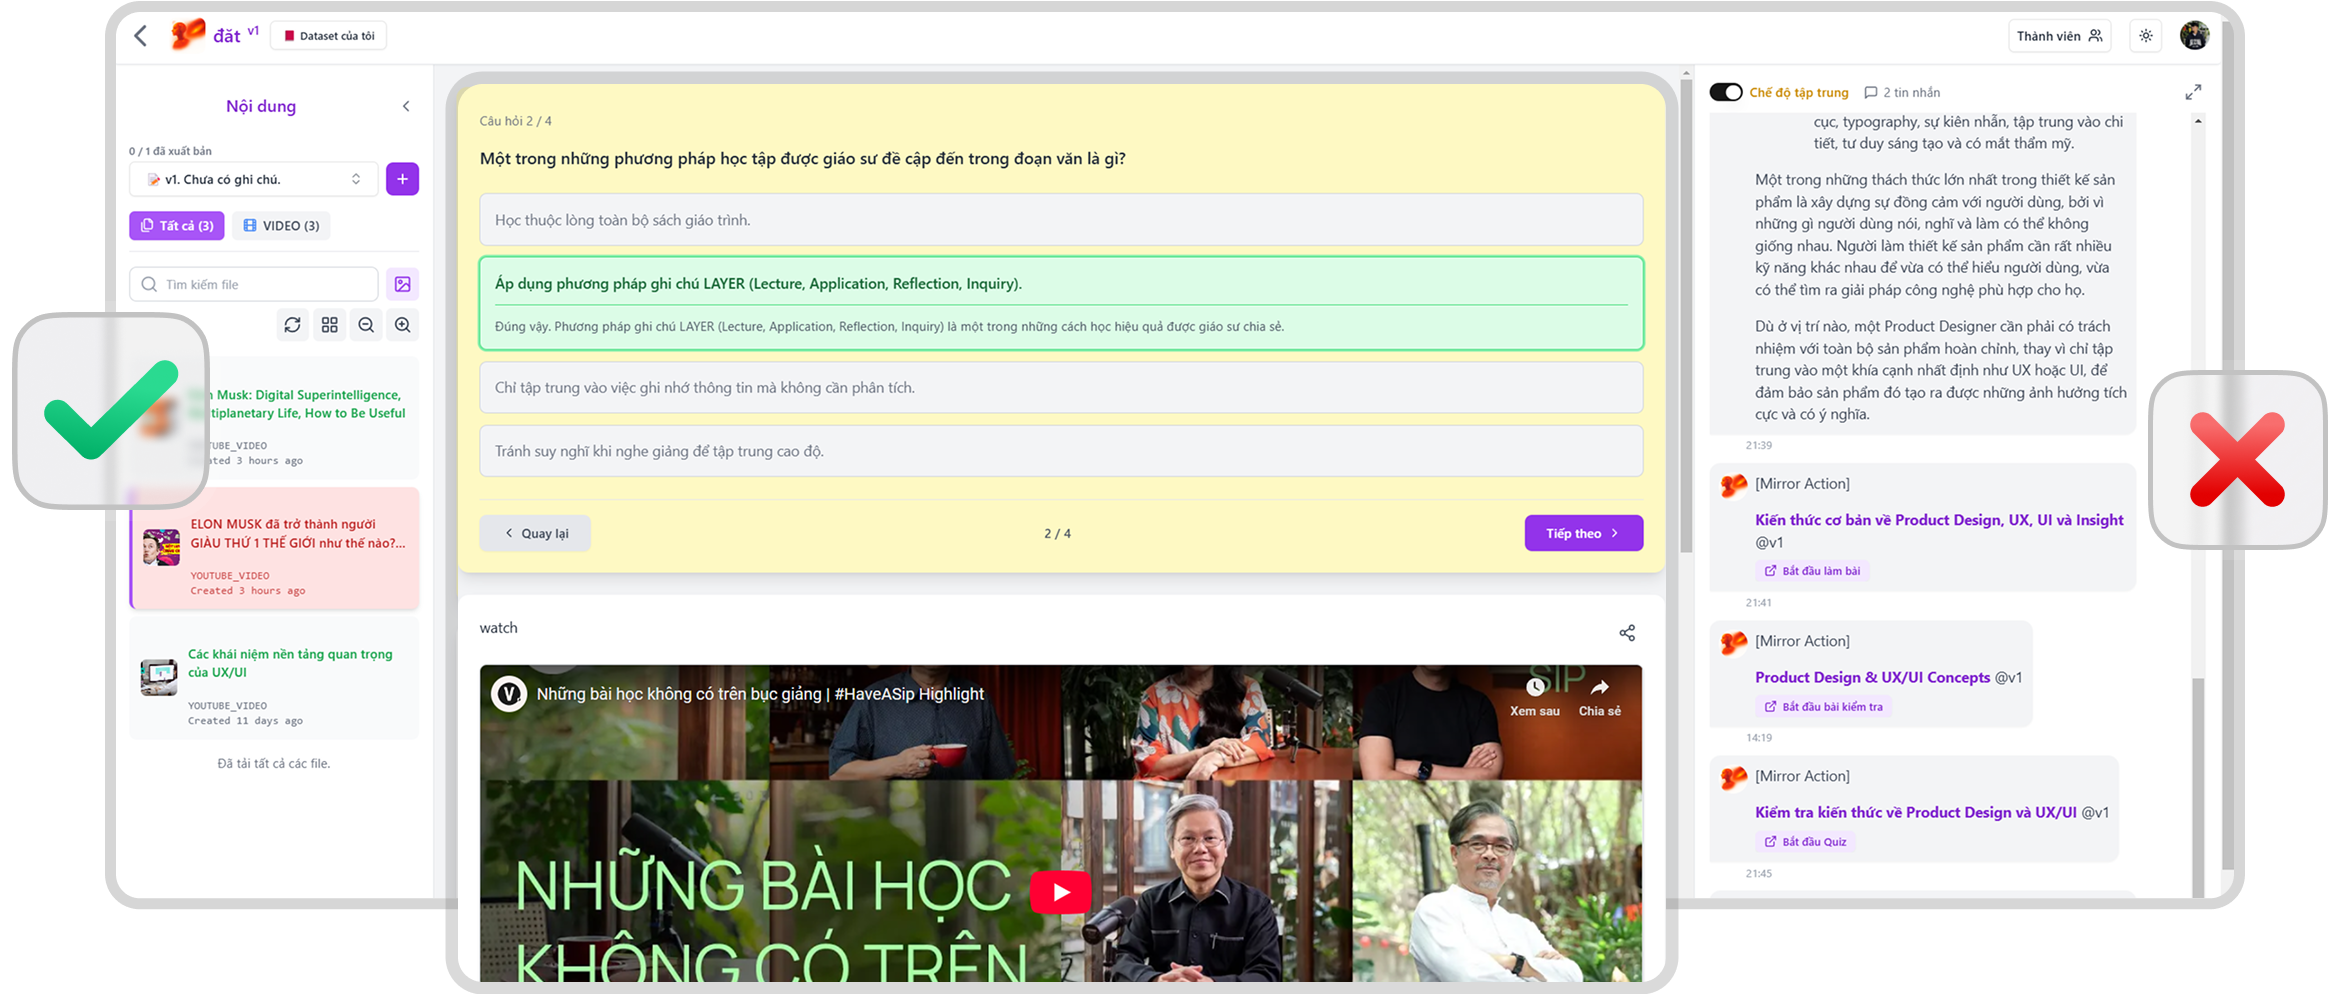Viewport: 2338px width, 994px height.
Task: Collapse the Nội dung sidebar panel
Action: pos(406,106)
